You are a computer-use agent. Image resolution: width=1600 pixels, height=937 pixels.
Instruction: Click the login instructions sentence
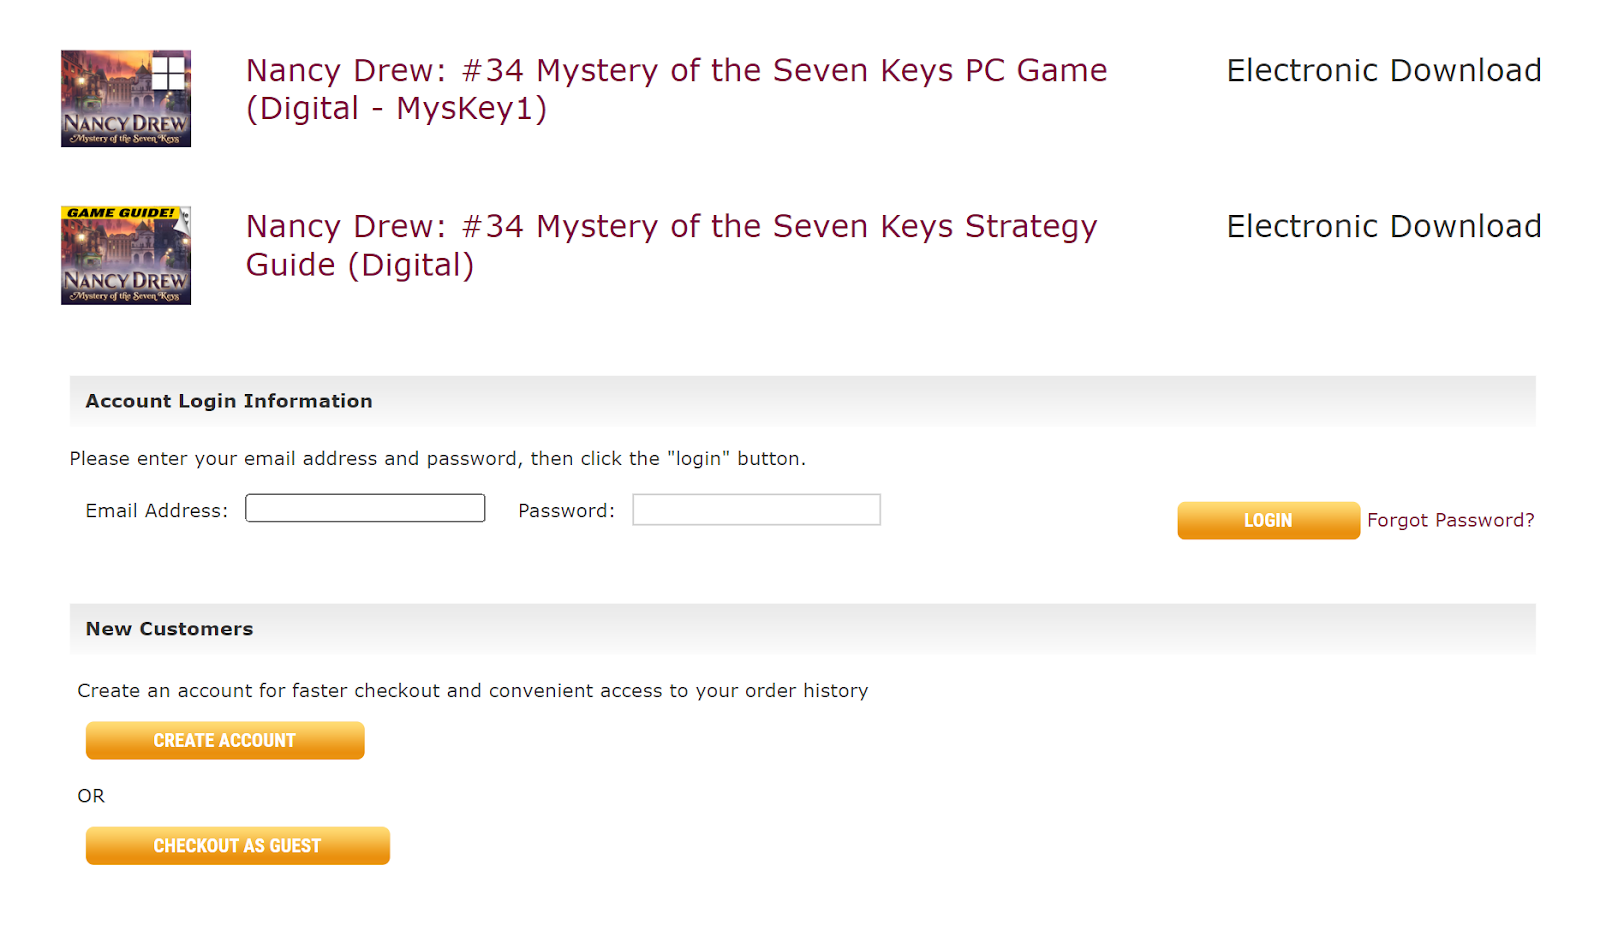437,459
